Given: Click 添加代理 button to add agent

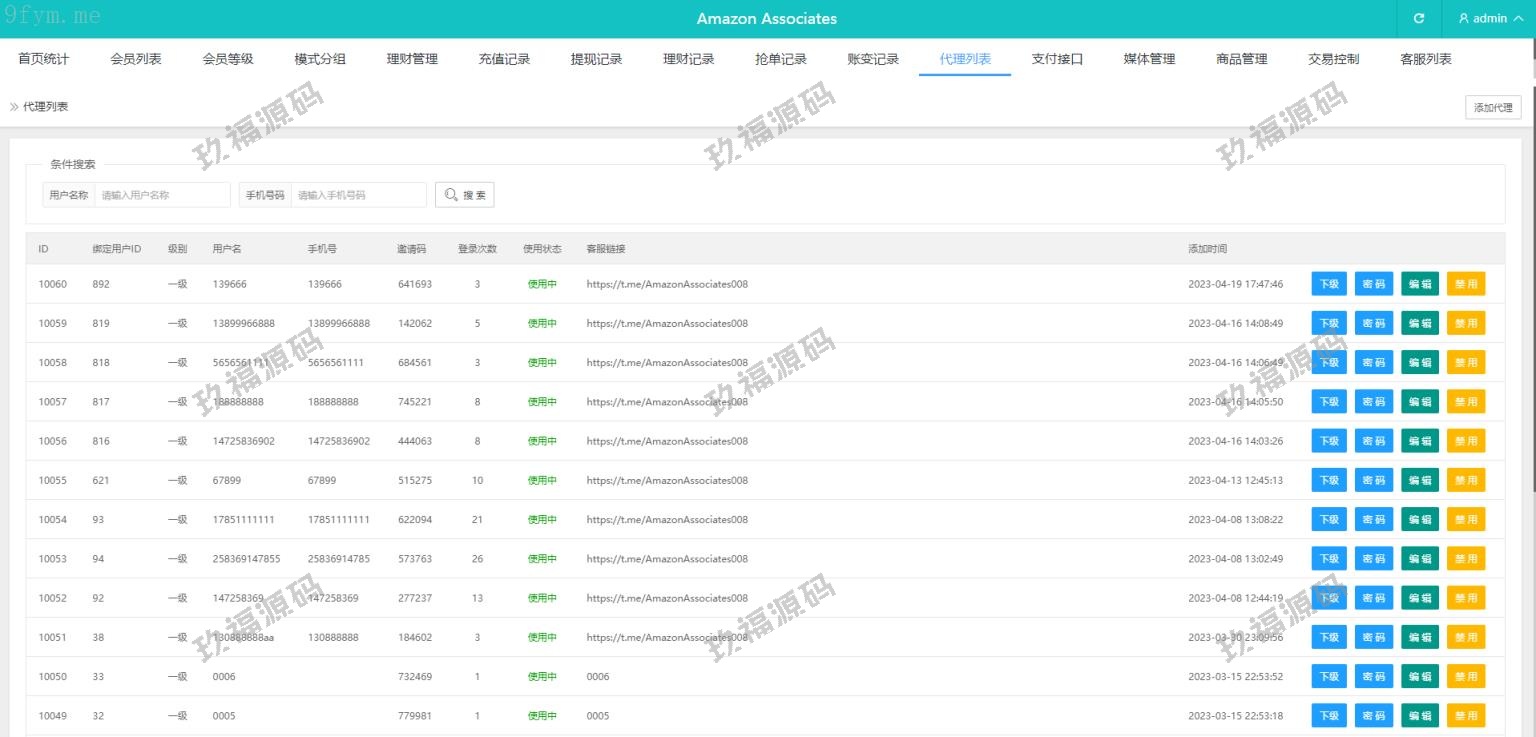Looking at the screenshot, I should 1492,108.
